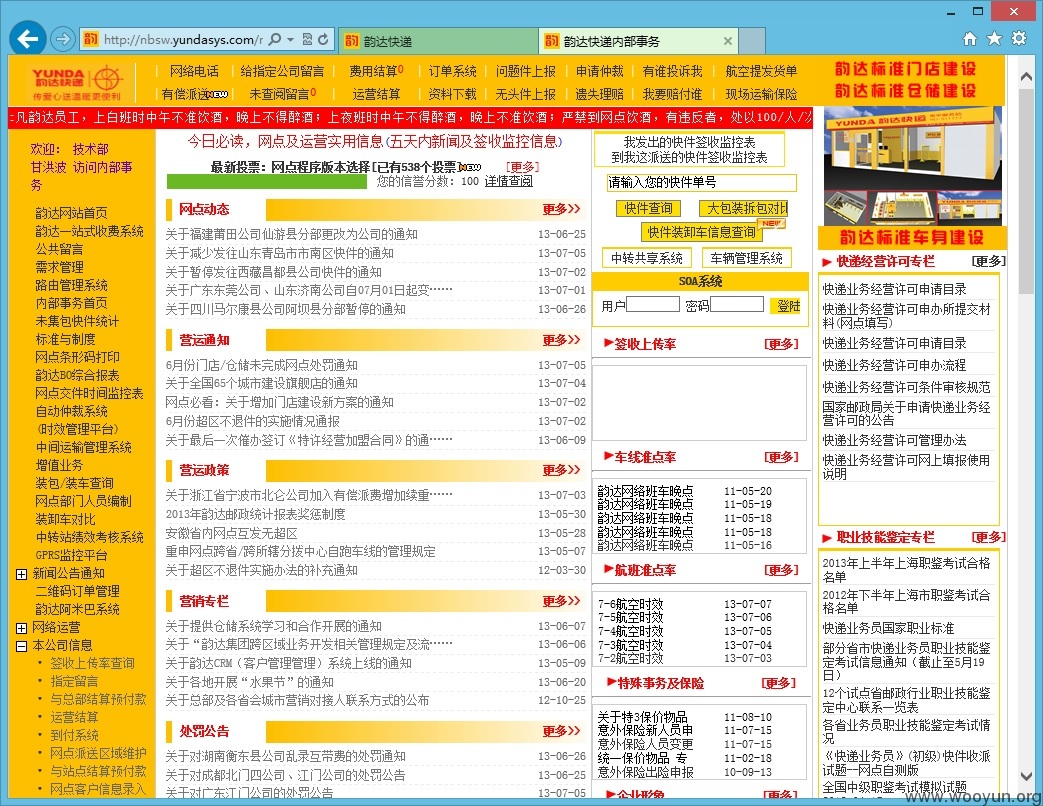This screenshot has width=1043, height=806.
Task: Open the 中转共享系统 button
Action: coord(647,258)
